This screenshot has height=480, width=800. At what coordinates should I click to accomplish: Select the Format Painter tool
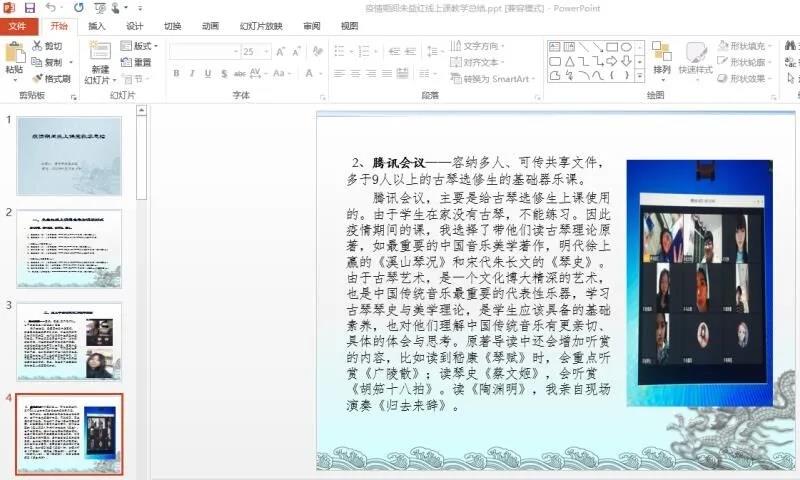[51, 79]
